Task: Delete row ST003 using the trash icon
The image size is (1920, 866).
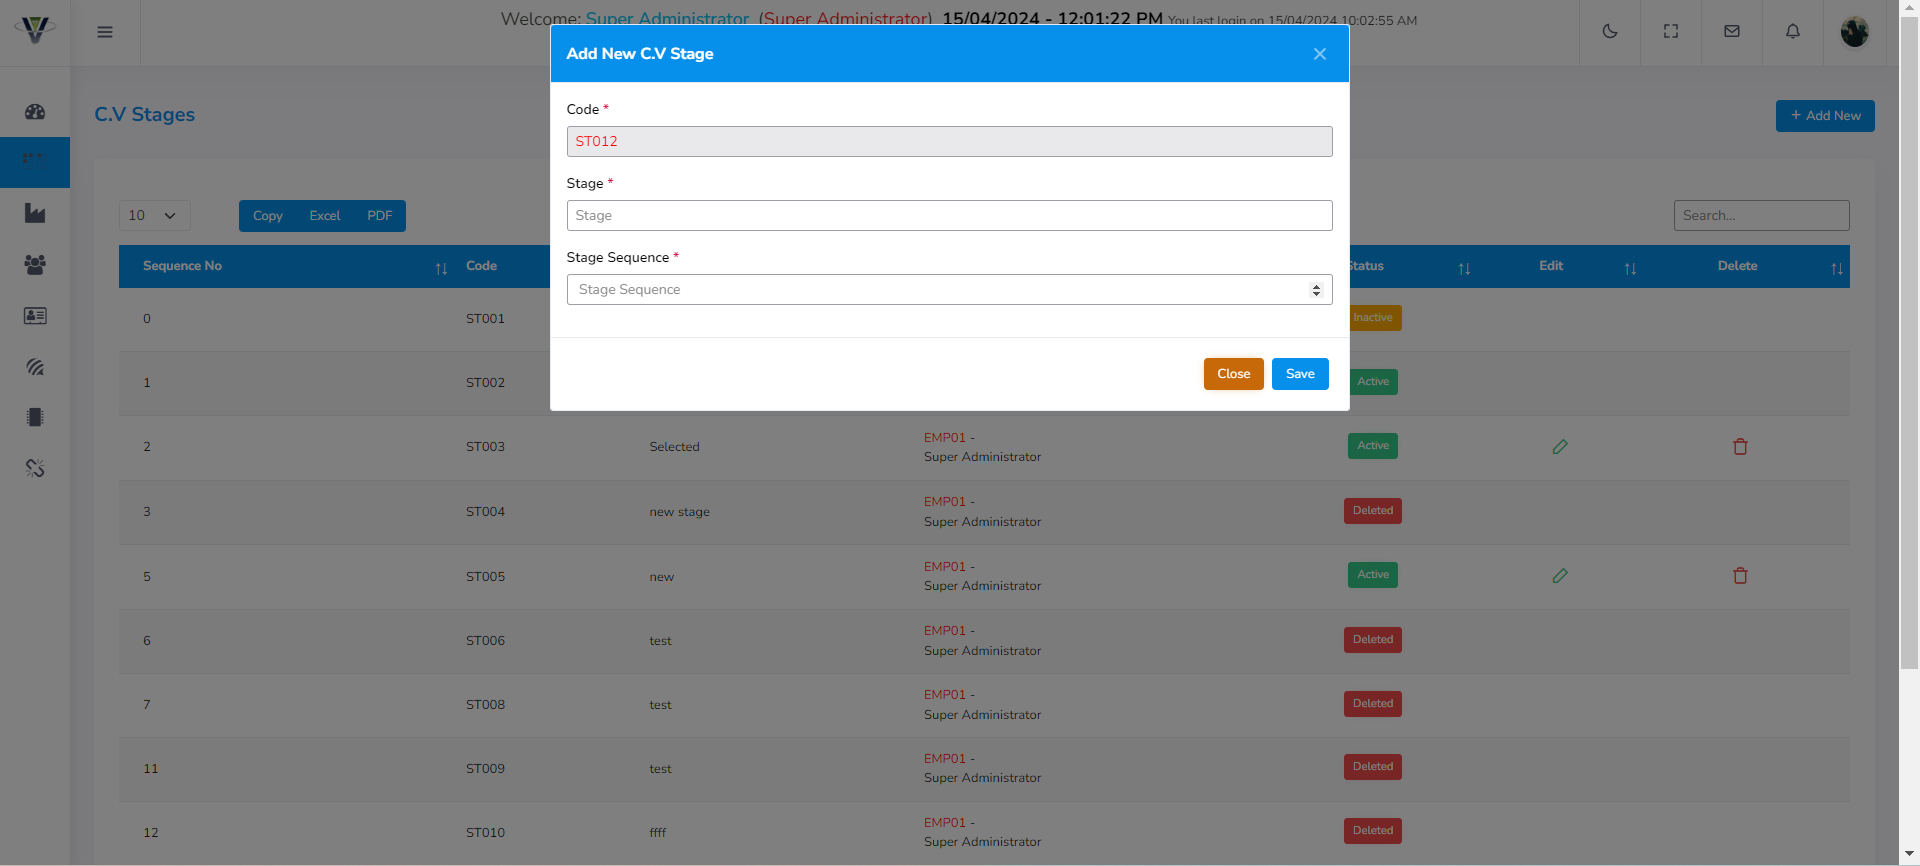Action: pyautogui.click(x=1740, y=447)
